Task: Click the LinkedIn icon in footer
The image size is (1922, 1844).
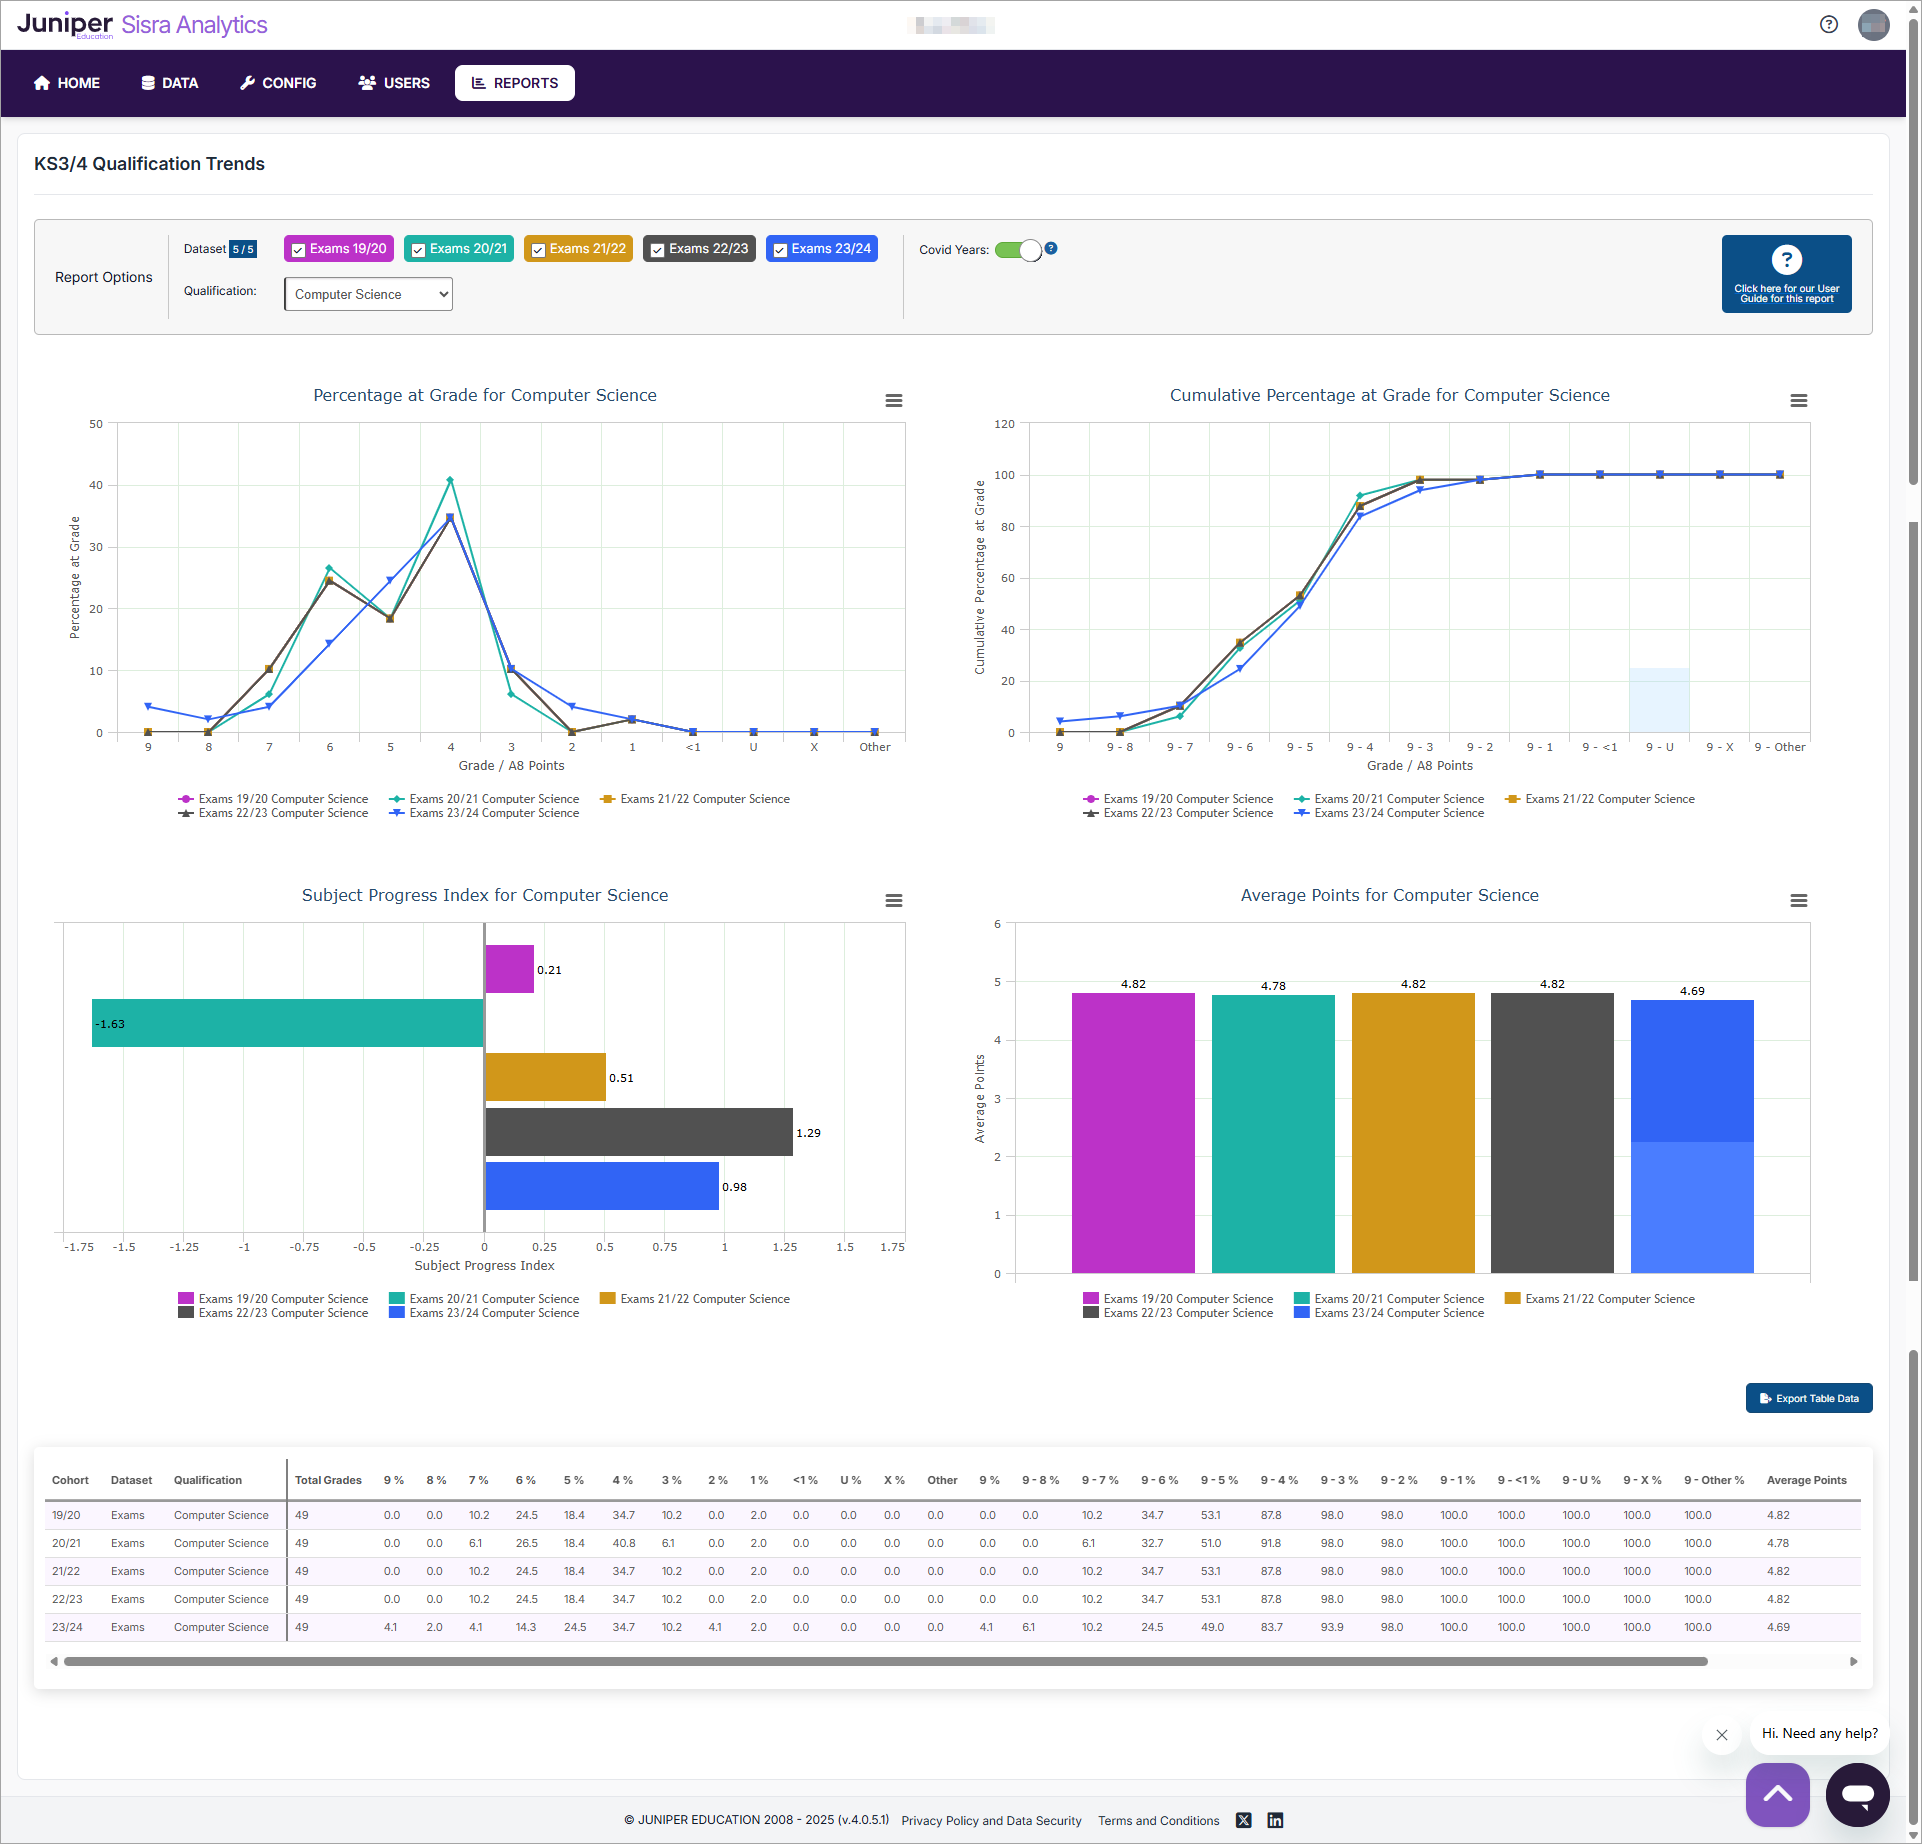Action: (x=1275, y=1820)
